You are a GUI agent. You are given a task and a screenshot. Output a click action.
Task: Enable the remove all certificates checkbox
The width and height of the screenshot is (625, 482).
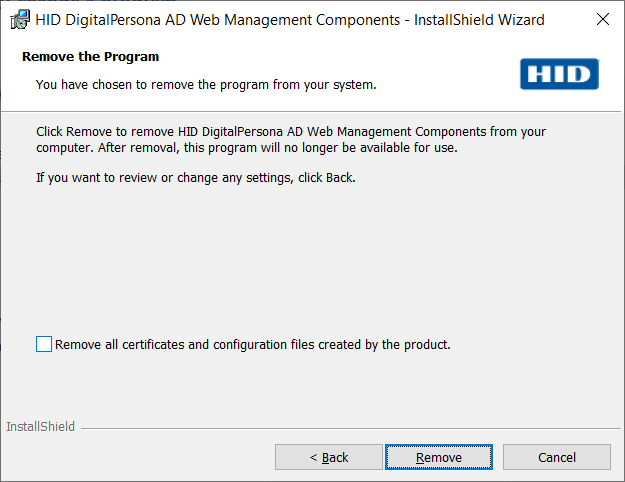click(x=43, y=344)
